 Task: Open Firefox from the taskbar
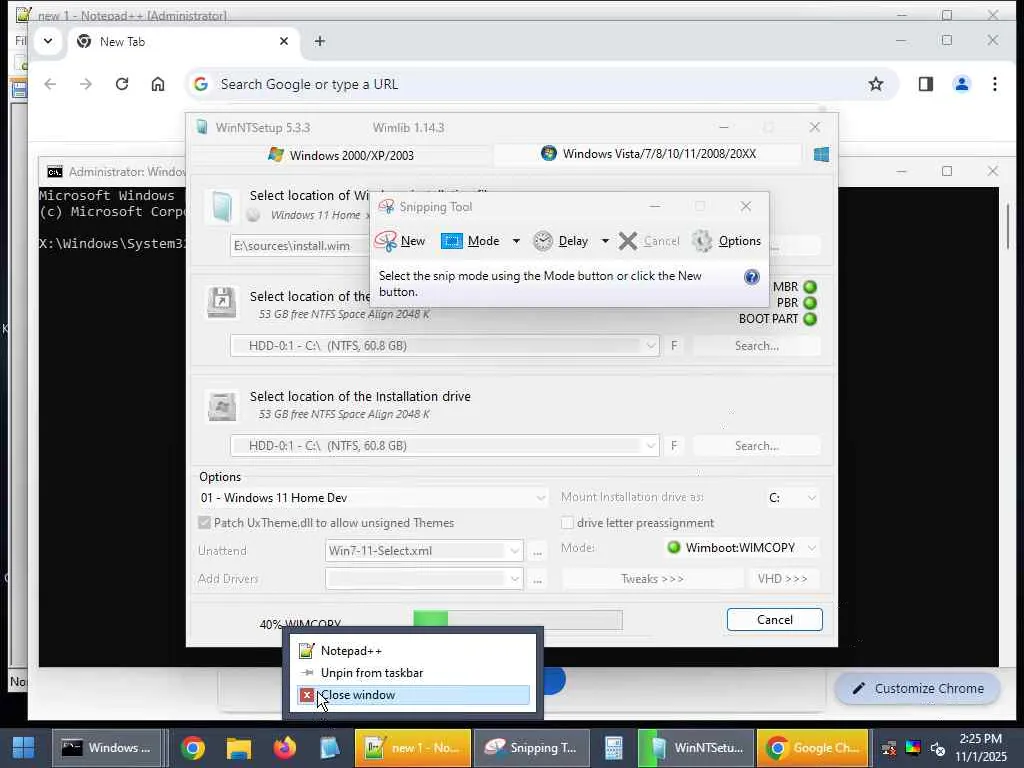pos(284,748)
